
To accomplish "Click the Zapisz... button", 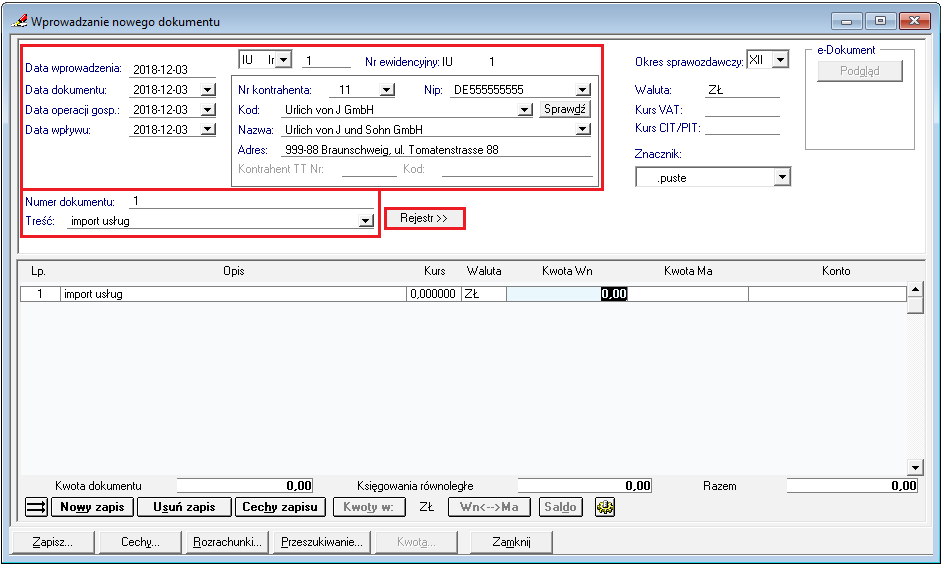I will point(52,542).
